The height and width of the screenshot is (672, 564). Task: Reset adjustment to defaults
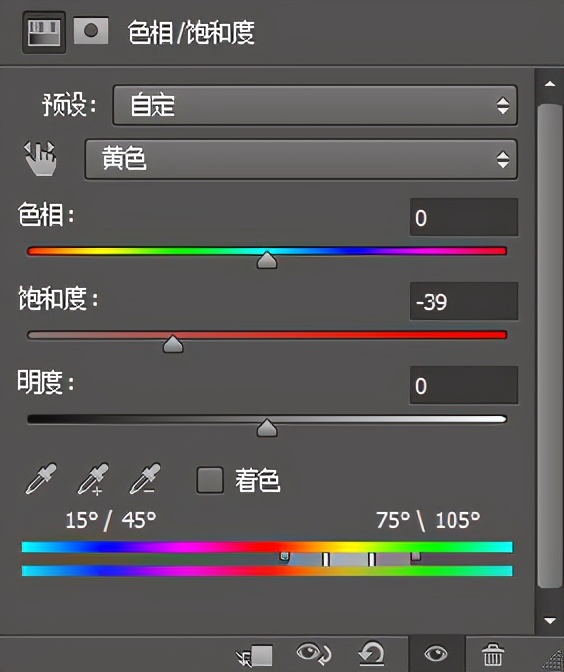(372, 654)
